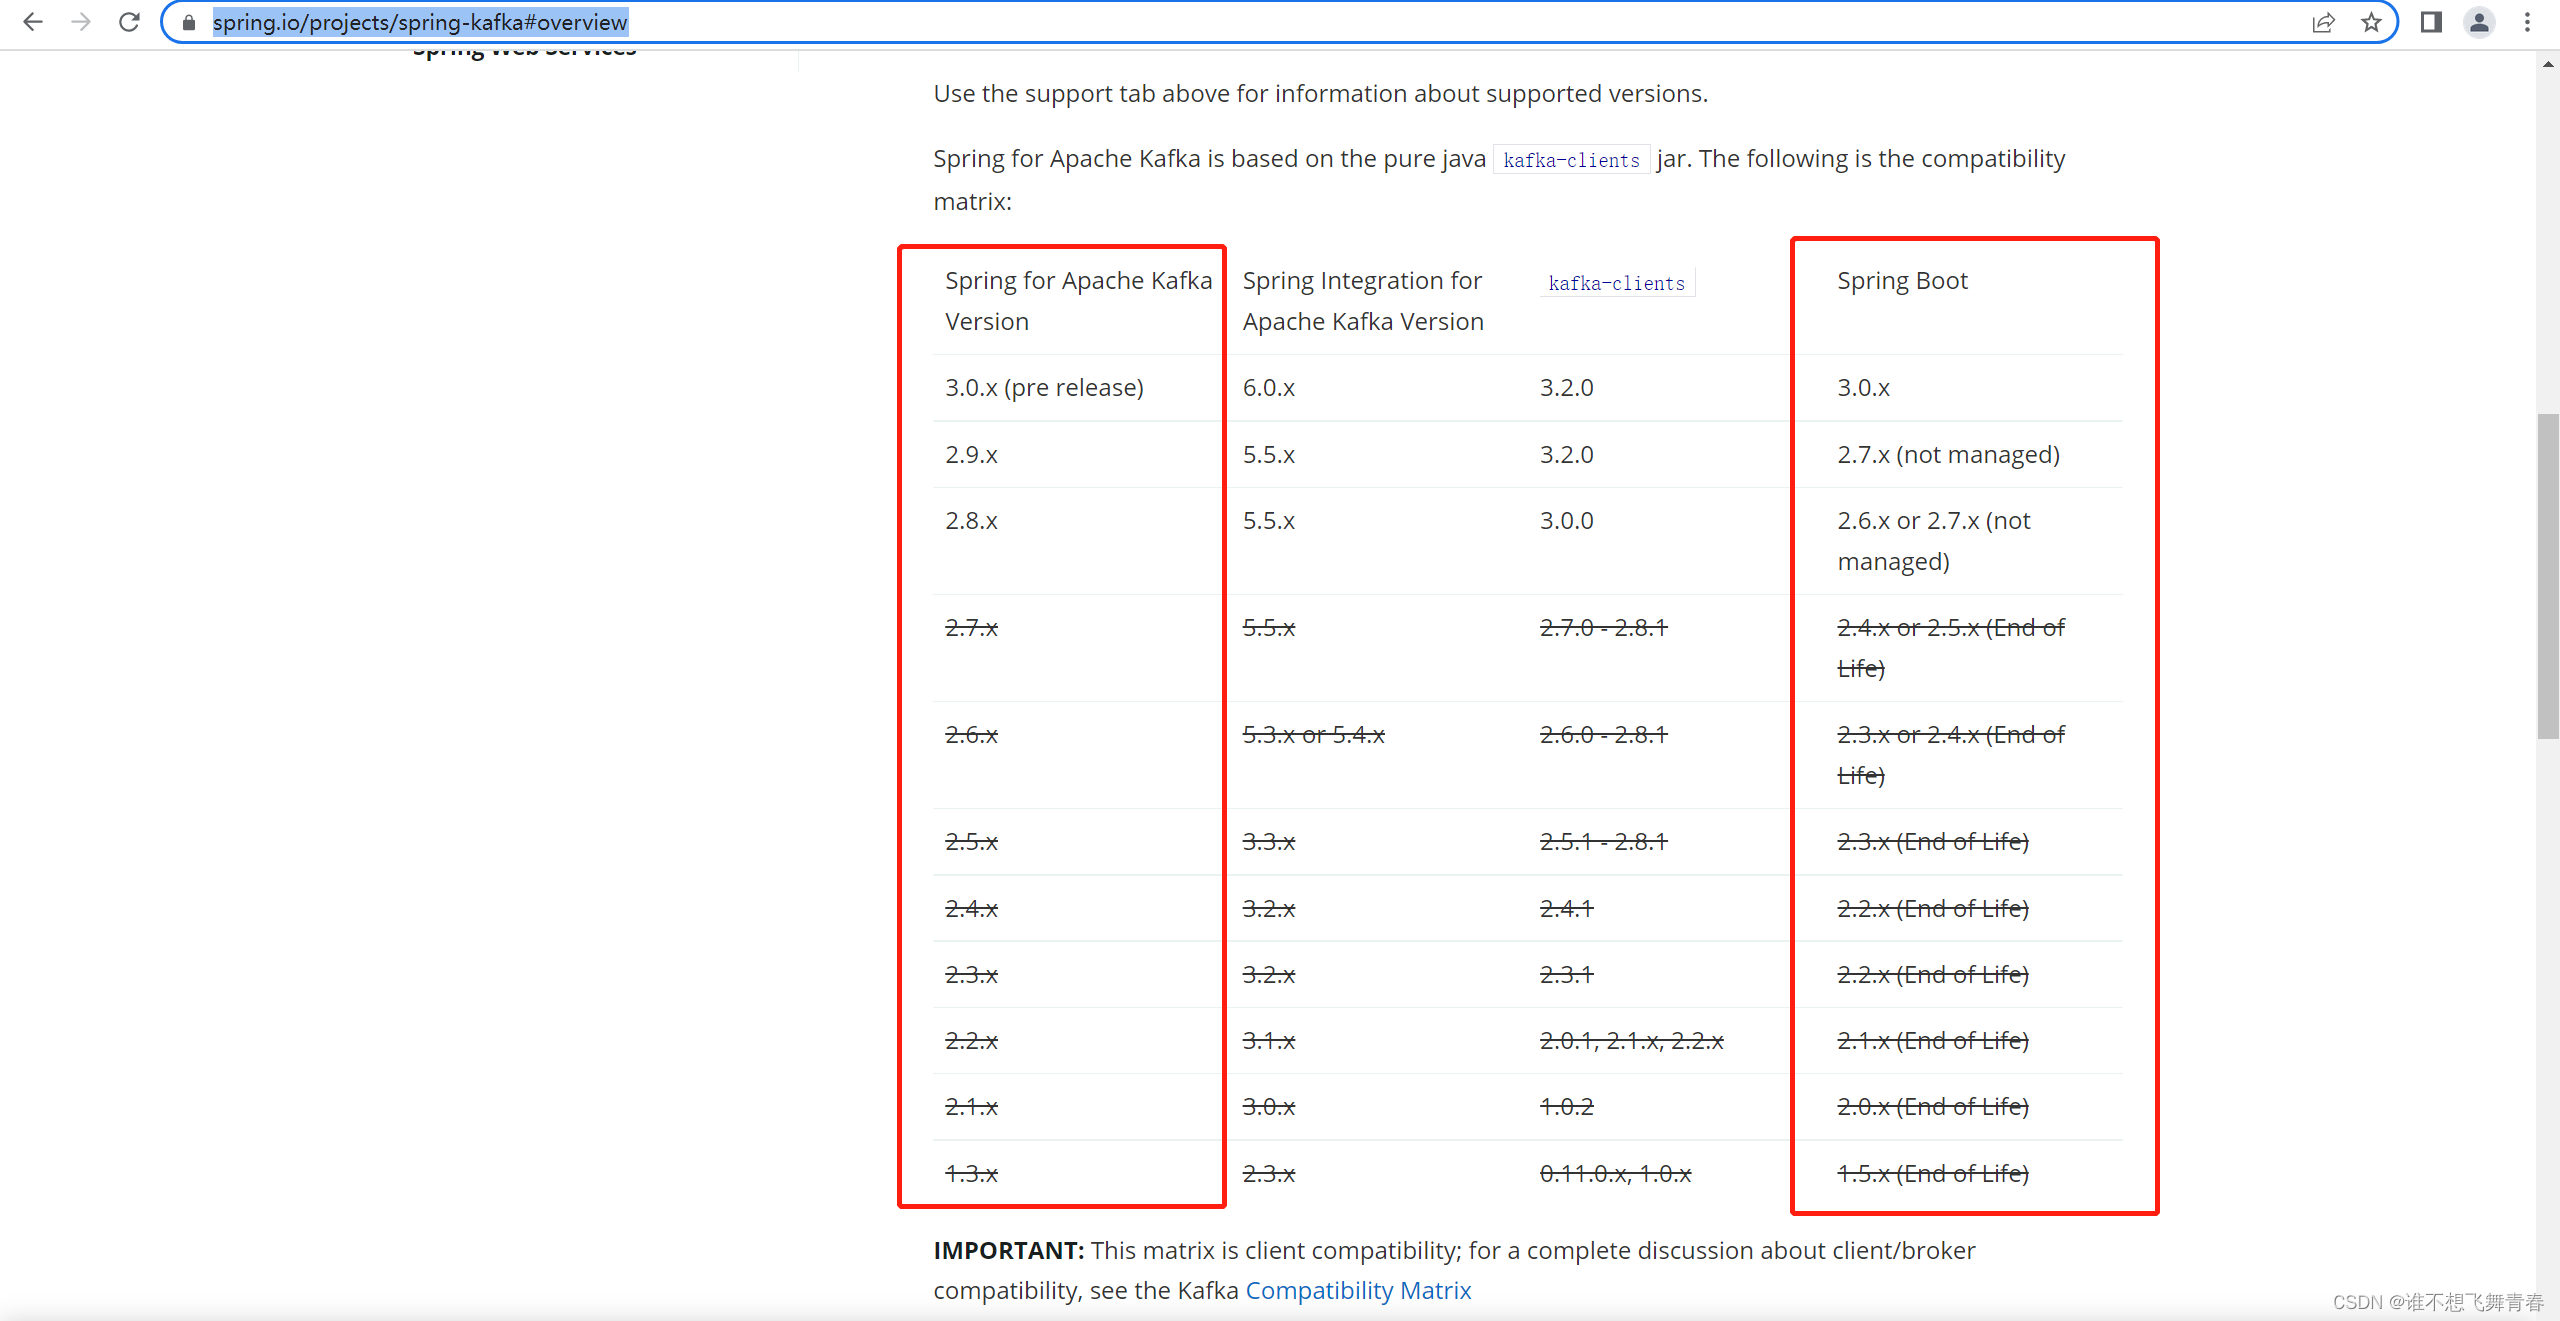Go back to the previous page

tap(33, 22)
